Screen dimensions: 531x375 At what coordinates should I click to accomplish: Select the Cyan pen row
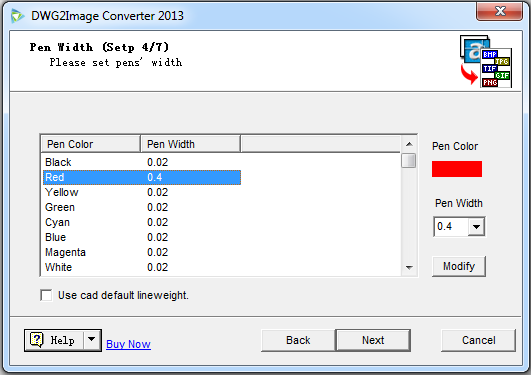pos(142,222)
